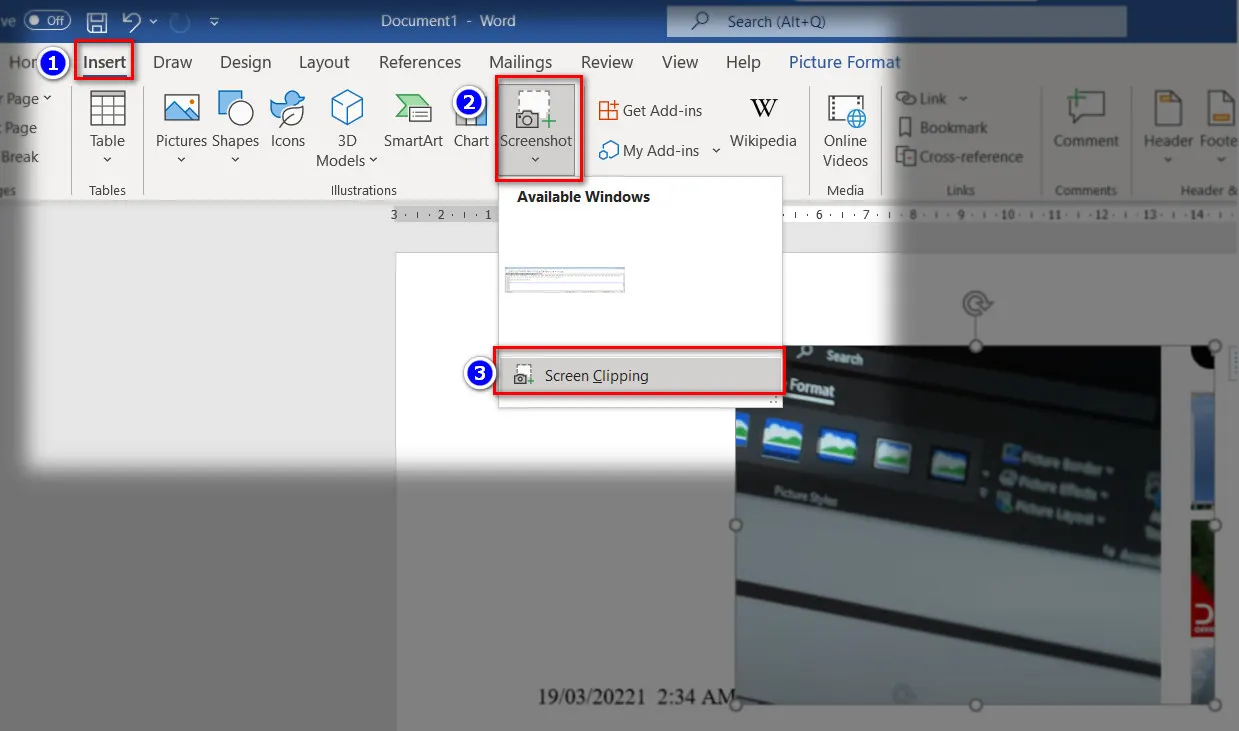Expand the Screenshot dropdown arrow

(x=536, y=160)
